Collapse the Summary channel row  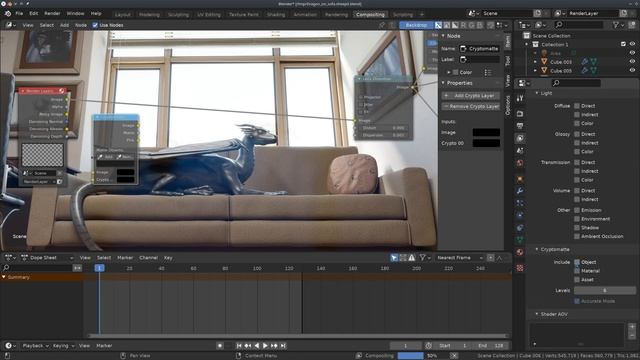click(x=4, y=277)
